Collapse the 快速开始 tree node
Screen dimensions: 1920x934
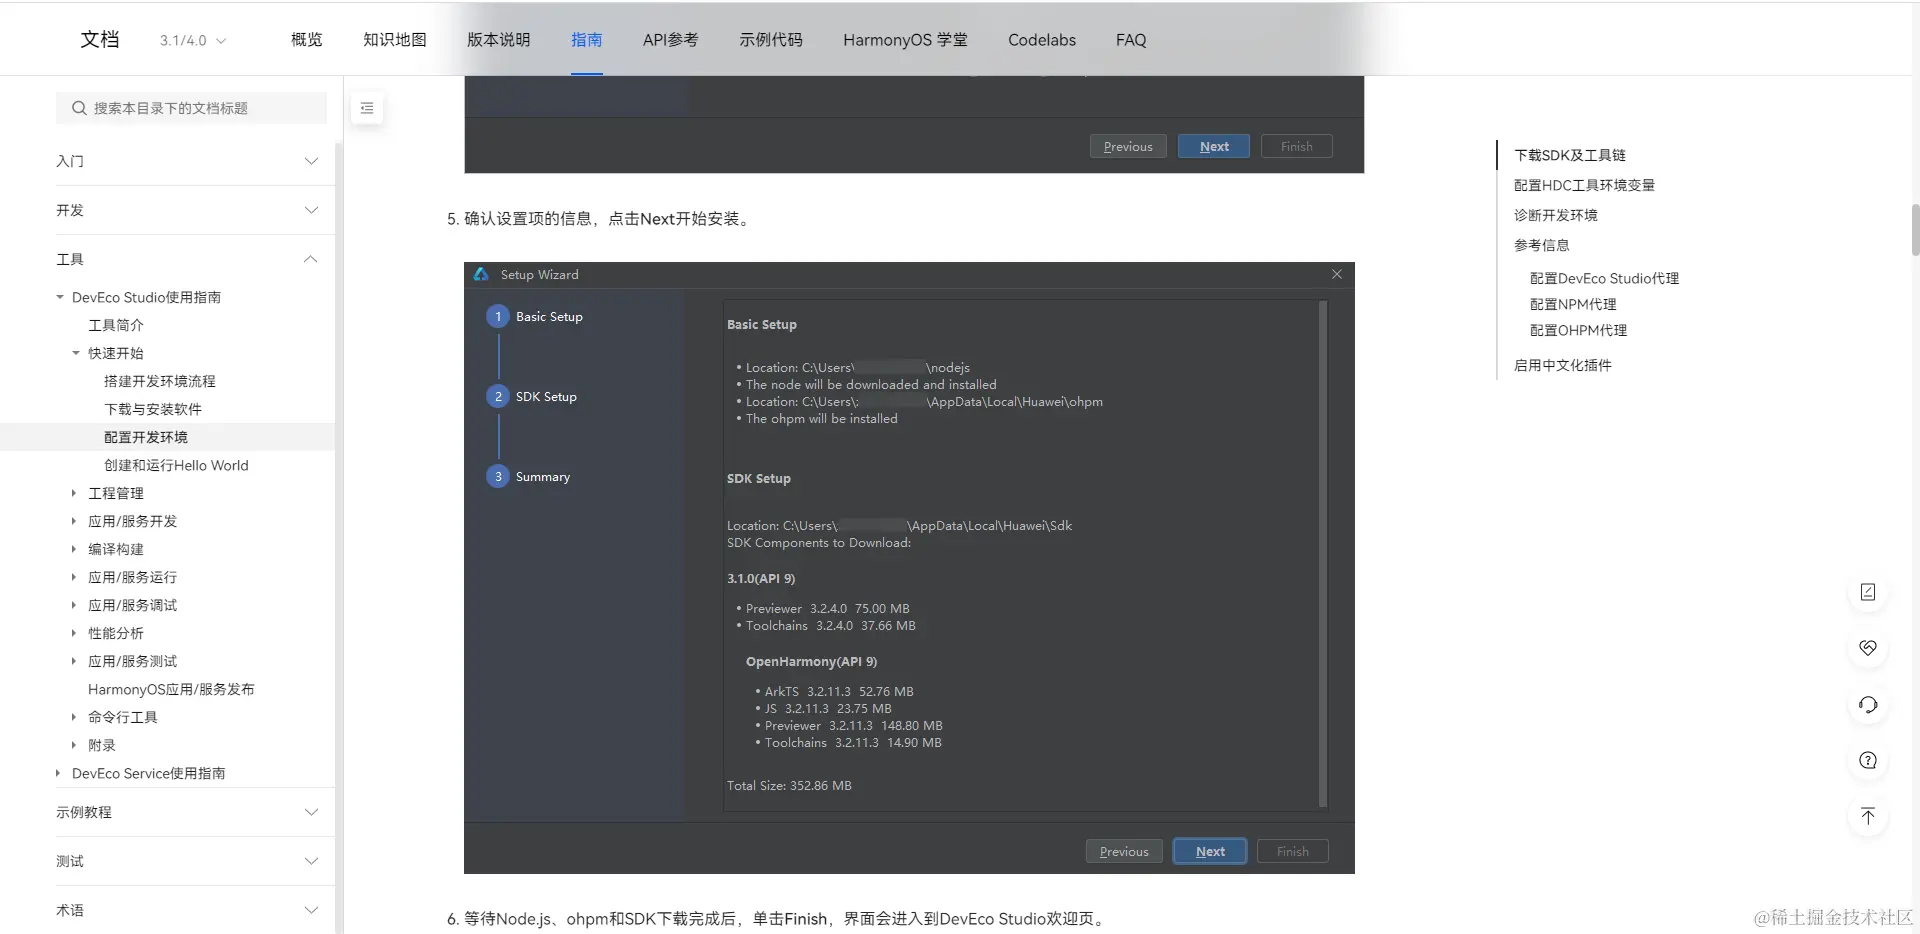pyautogui.click(x=75, y=353)
